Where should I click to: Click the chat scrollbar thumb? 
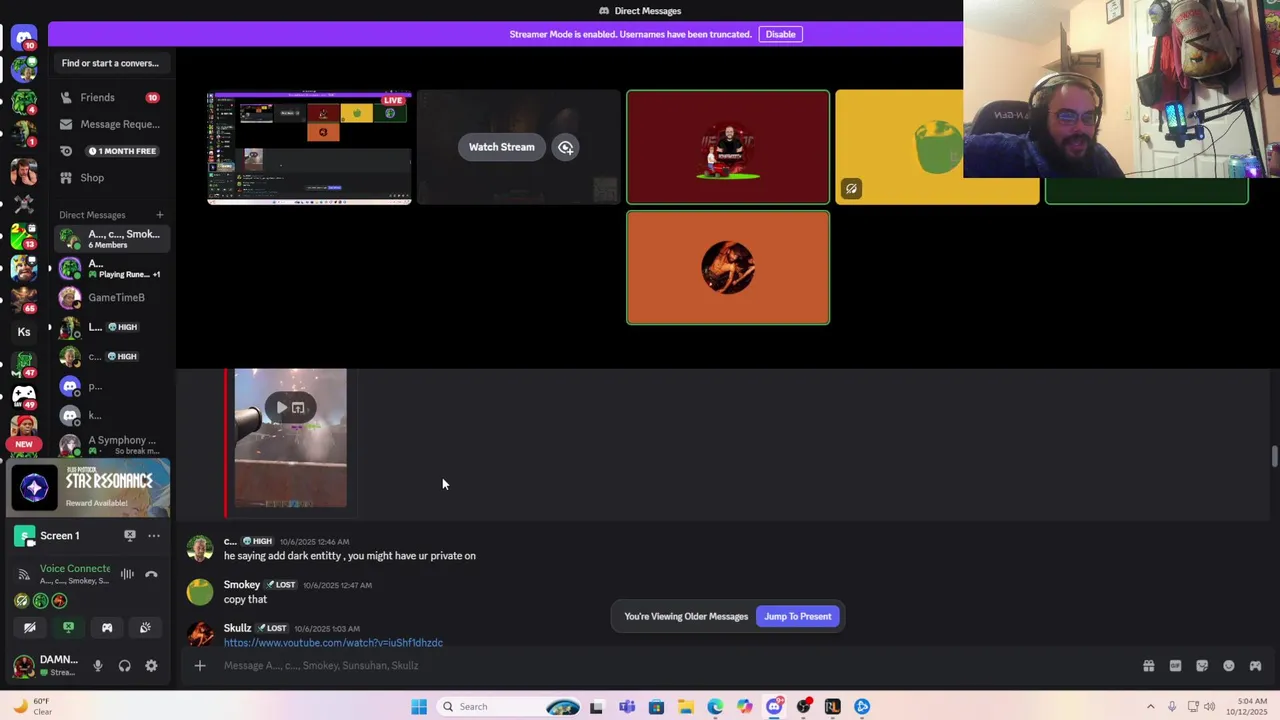[x=1274, y=457]
